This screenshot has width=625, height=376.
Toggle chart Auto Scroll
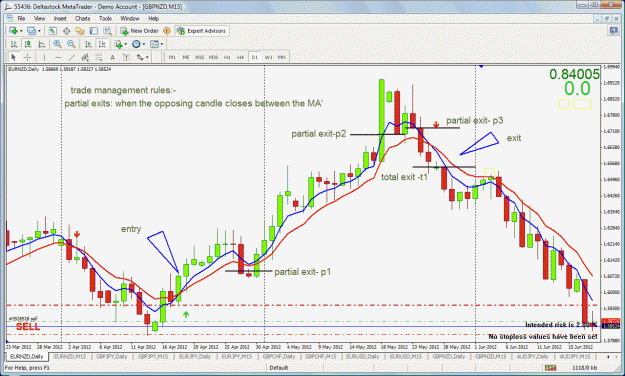pos(88,44)
